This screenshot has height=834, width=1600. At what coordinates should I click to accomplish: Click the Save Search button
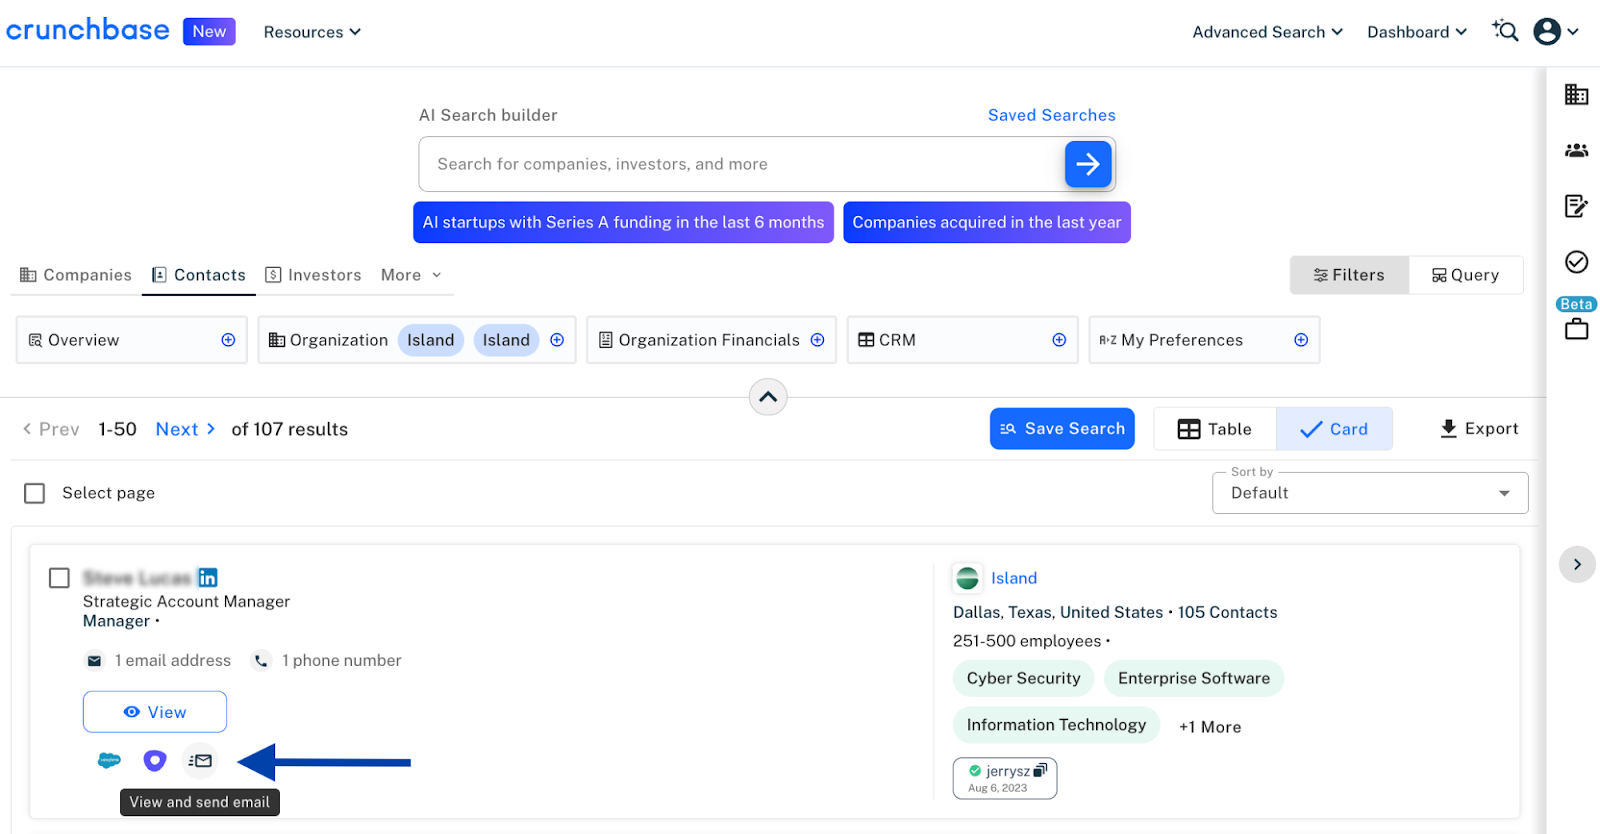click(x=1062, y=429)
